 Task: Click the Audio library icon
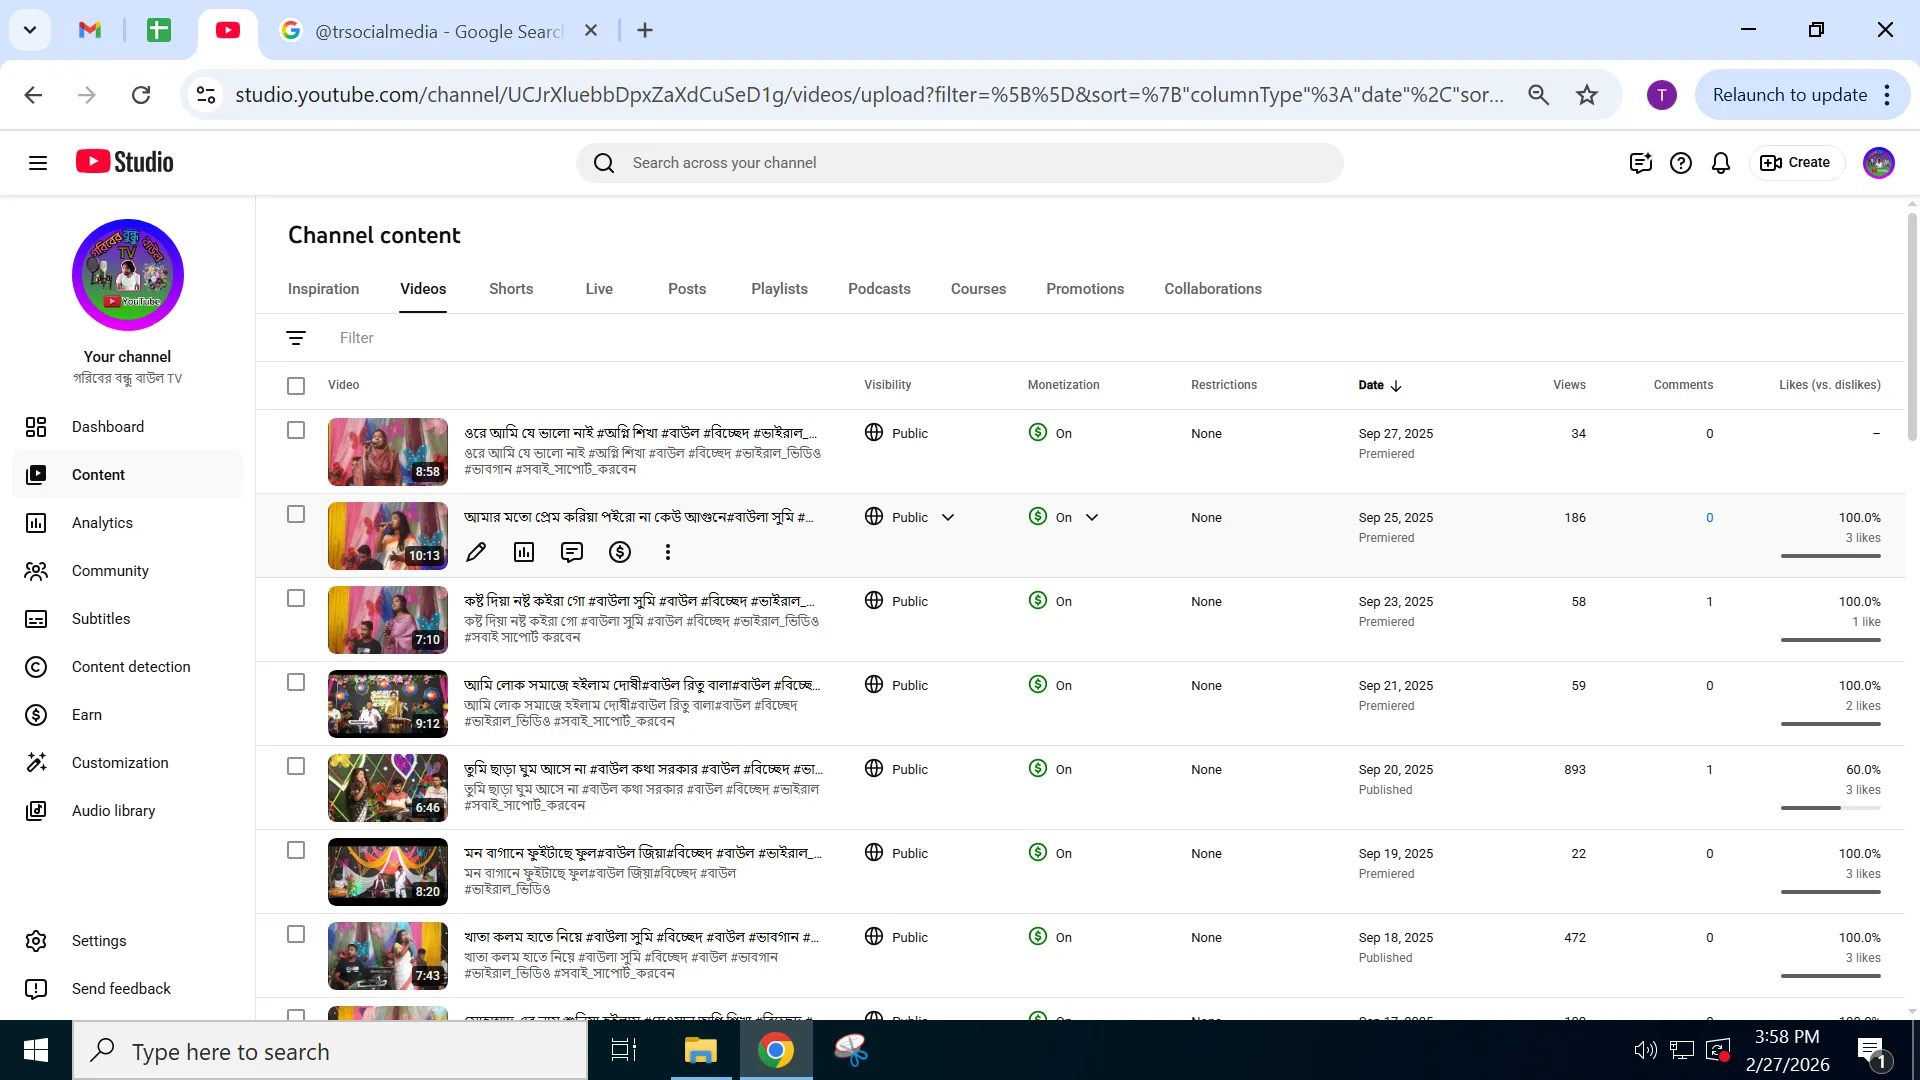36,811
